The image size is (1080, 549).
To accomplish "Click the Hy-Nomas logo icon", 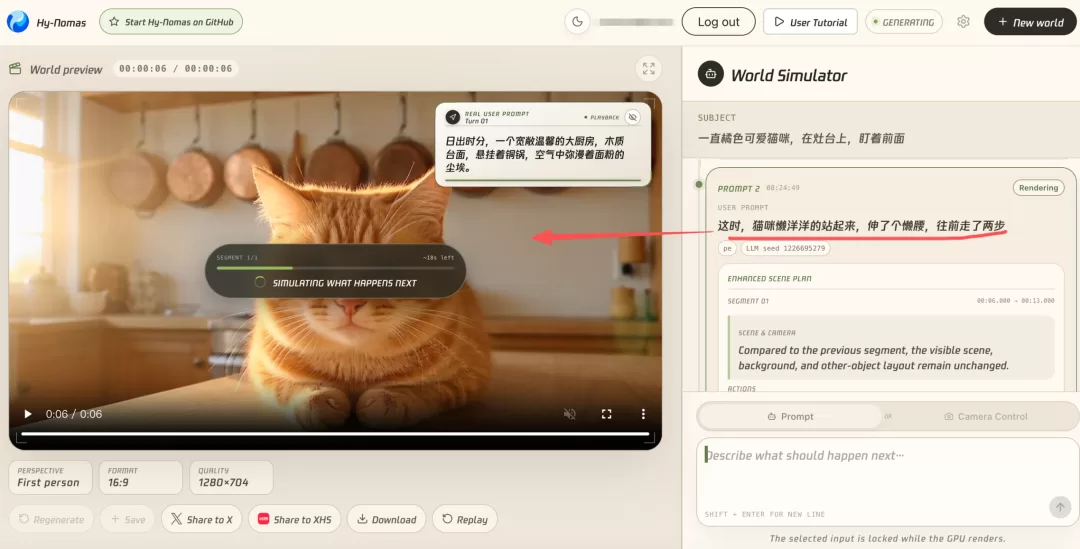I will point(18,22).
